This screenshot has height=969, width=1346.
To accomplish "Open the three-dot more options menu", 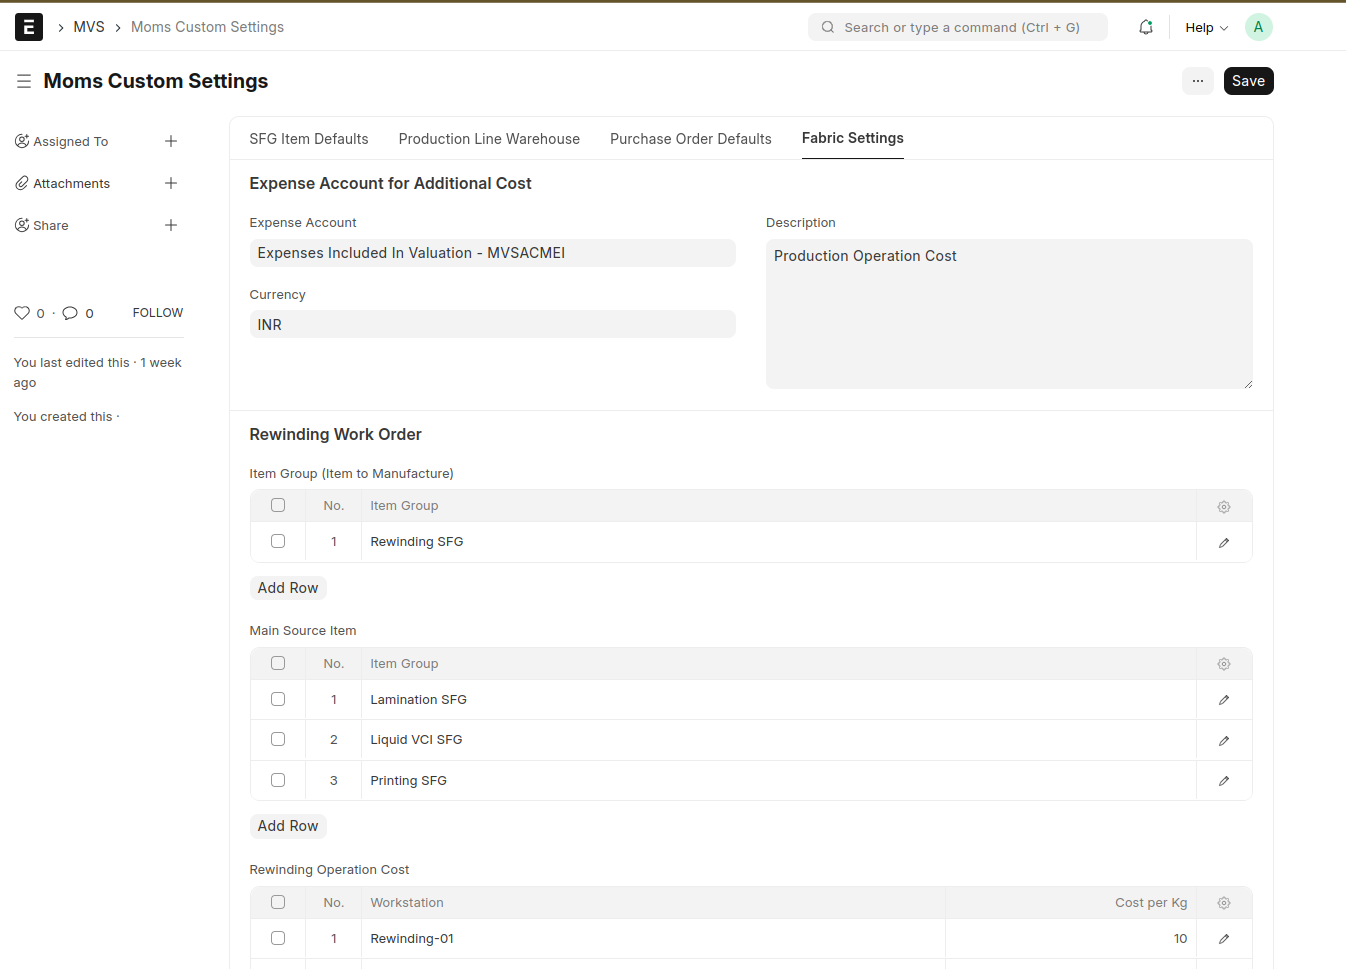I will pos(1197,81).
